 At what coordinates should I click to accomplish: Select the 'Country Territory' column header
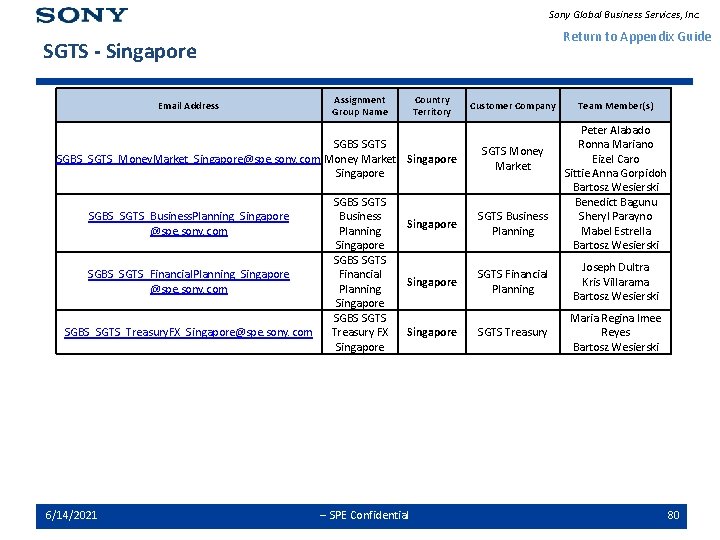[432, 106]
